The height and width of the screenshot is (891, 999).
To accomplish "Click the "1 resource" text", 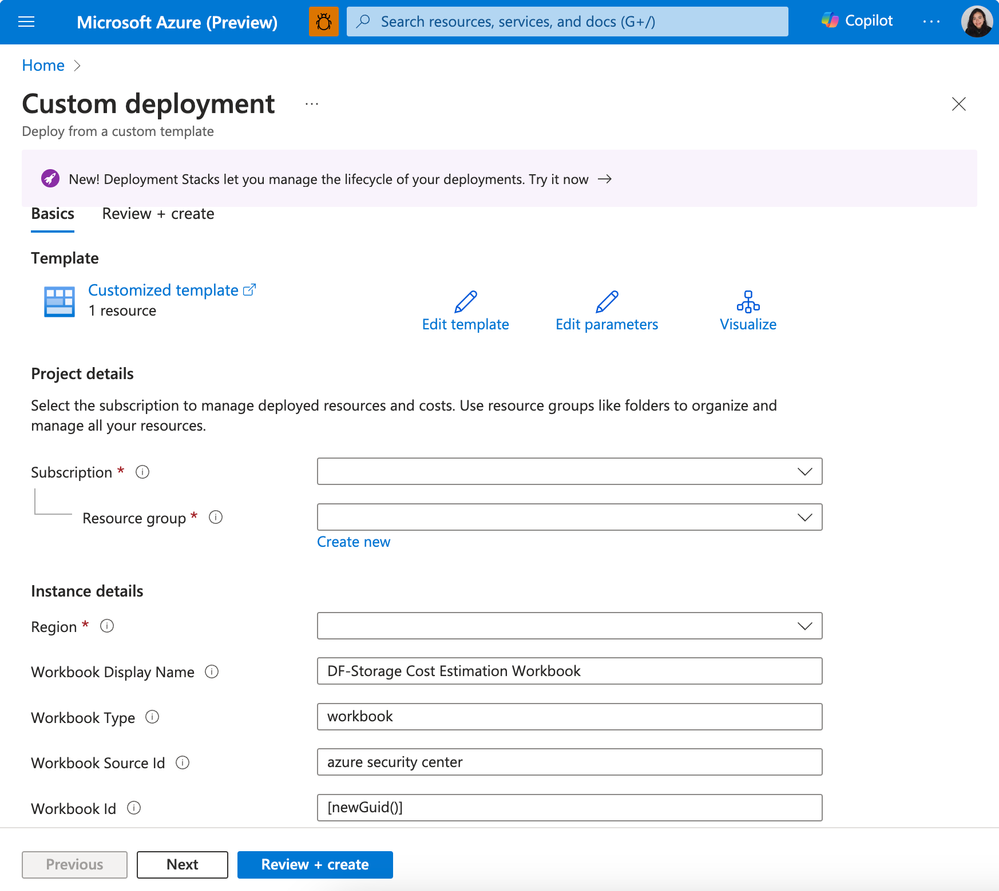I will click(122, 311).
